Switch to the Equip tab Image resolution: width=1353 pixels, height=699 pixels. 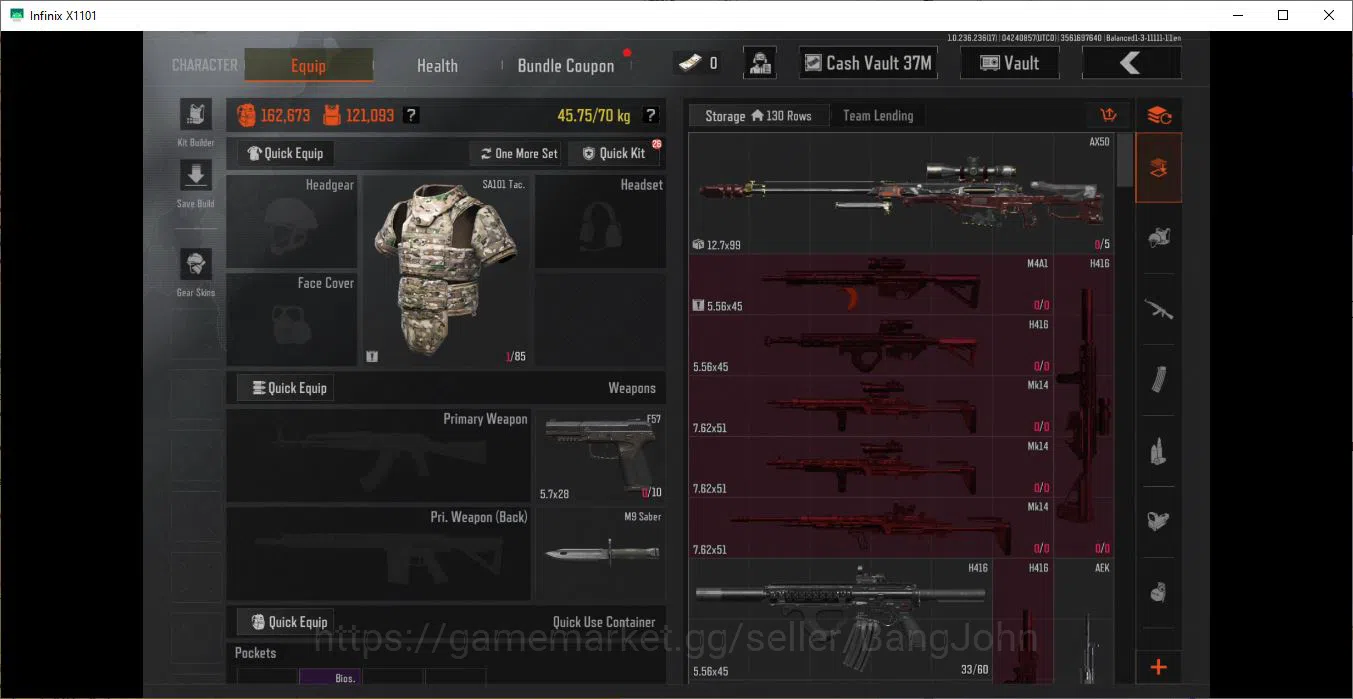tap(308, 65)
